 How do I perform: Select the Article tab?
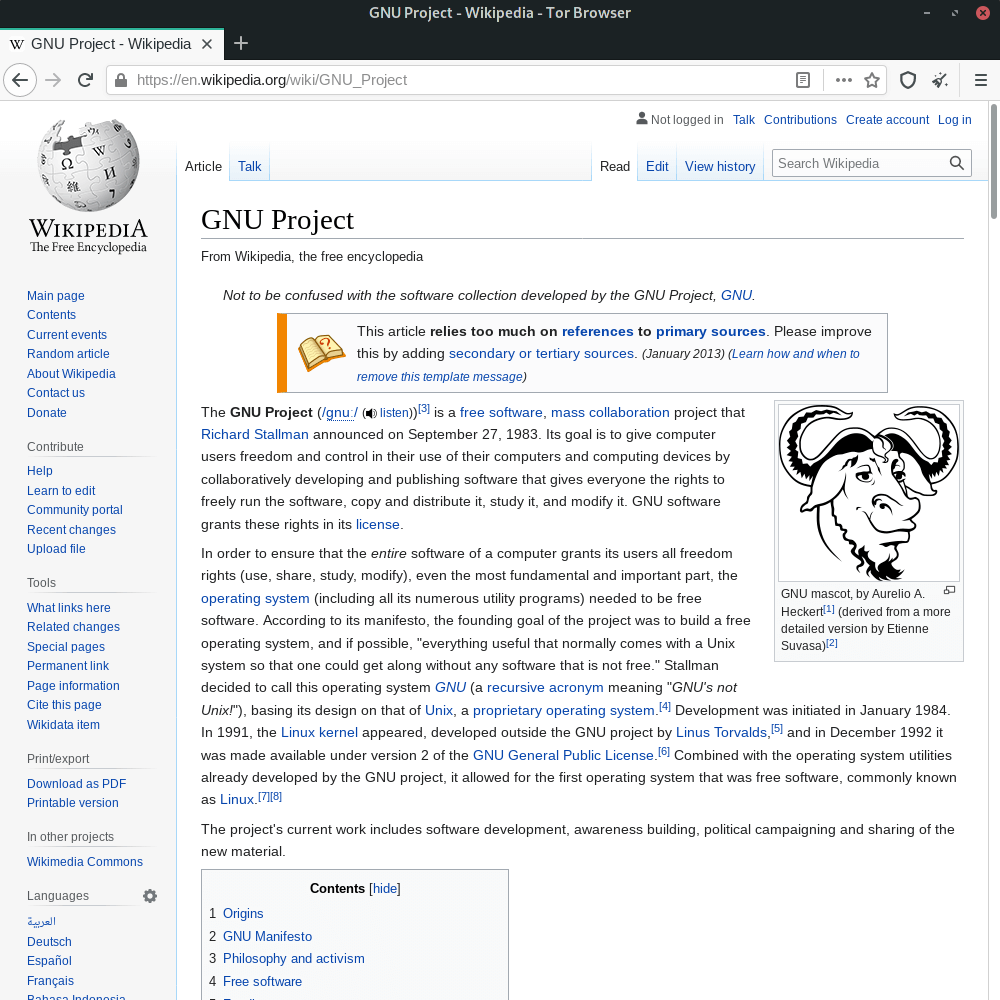(203, 166)
